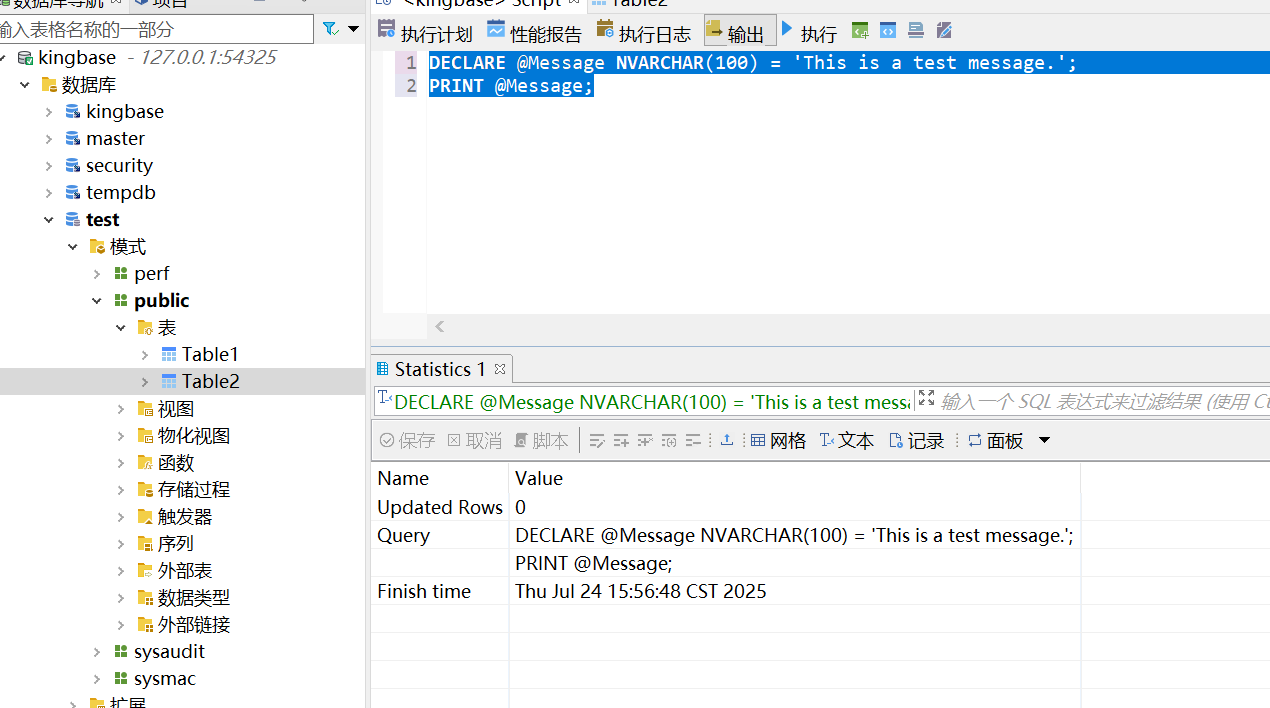
Task: Open the 执行日志 execution log
Action: coord(643,33)
